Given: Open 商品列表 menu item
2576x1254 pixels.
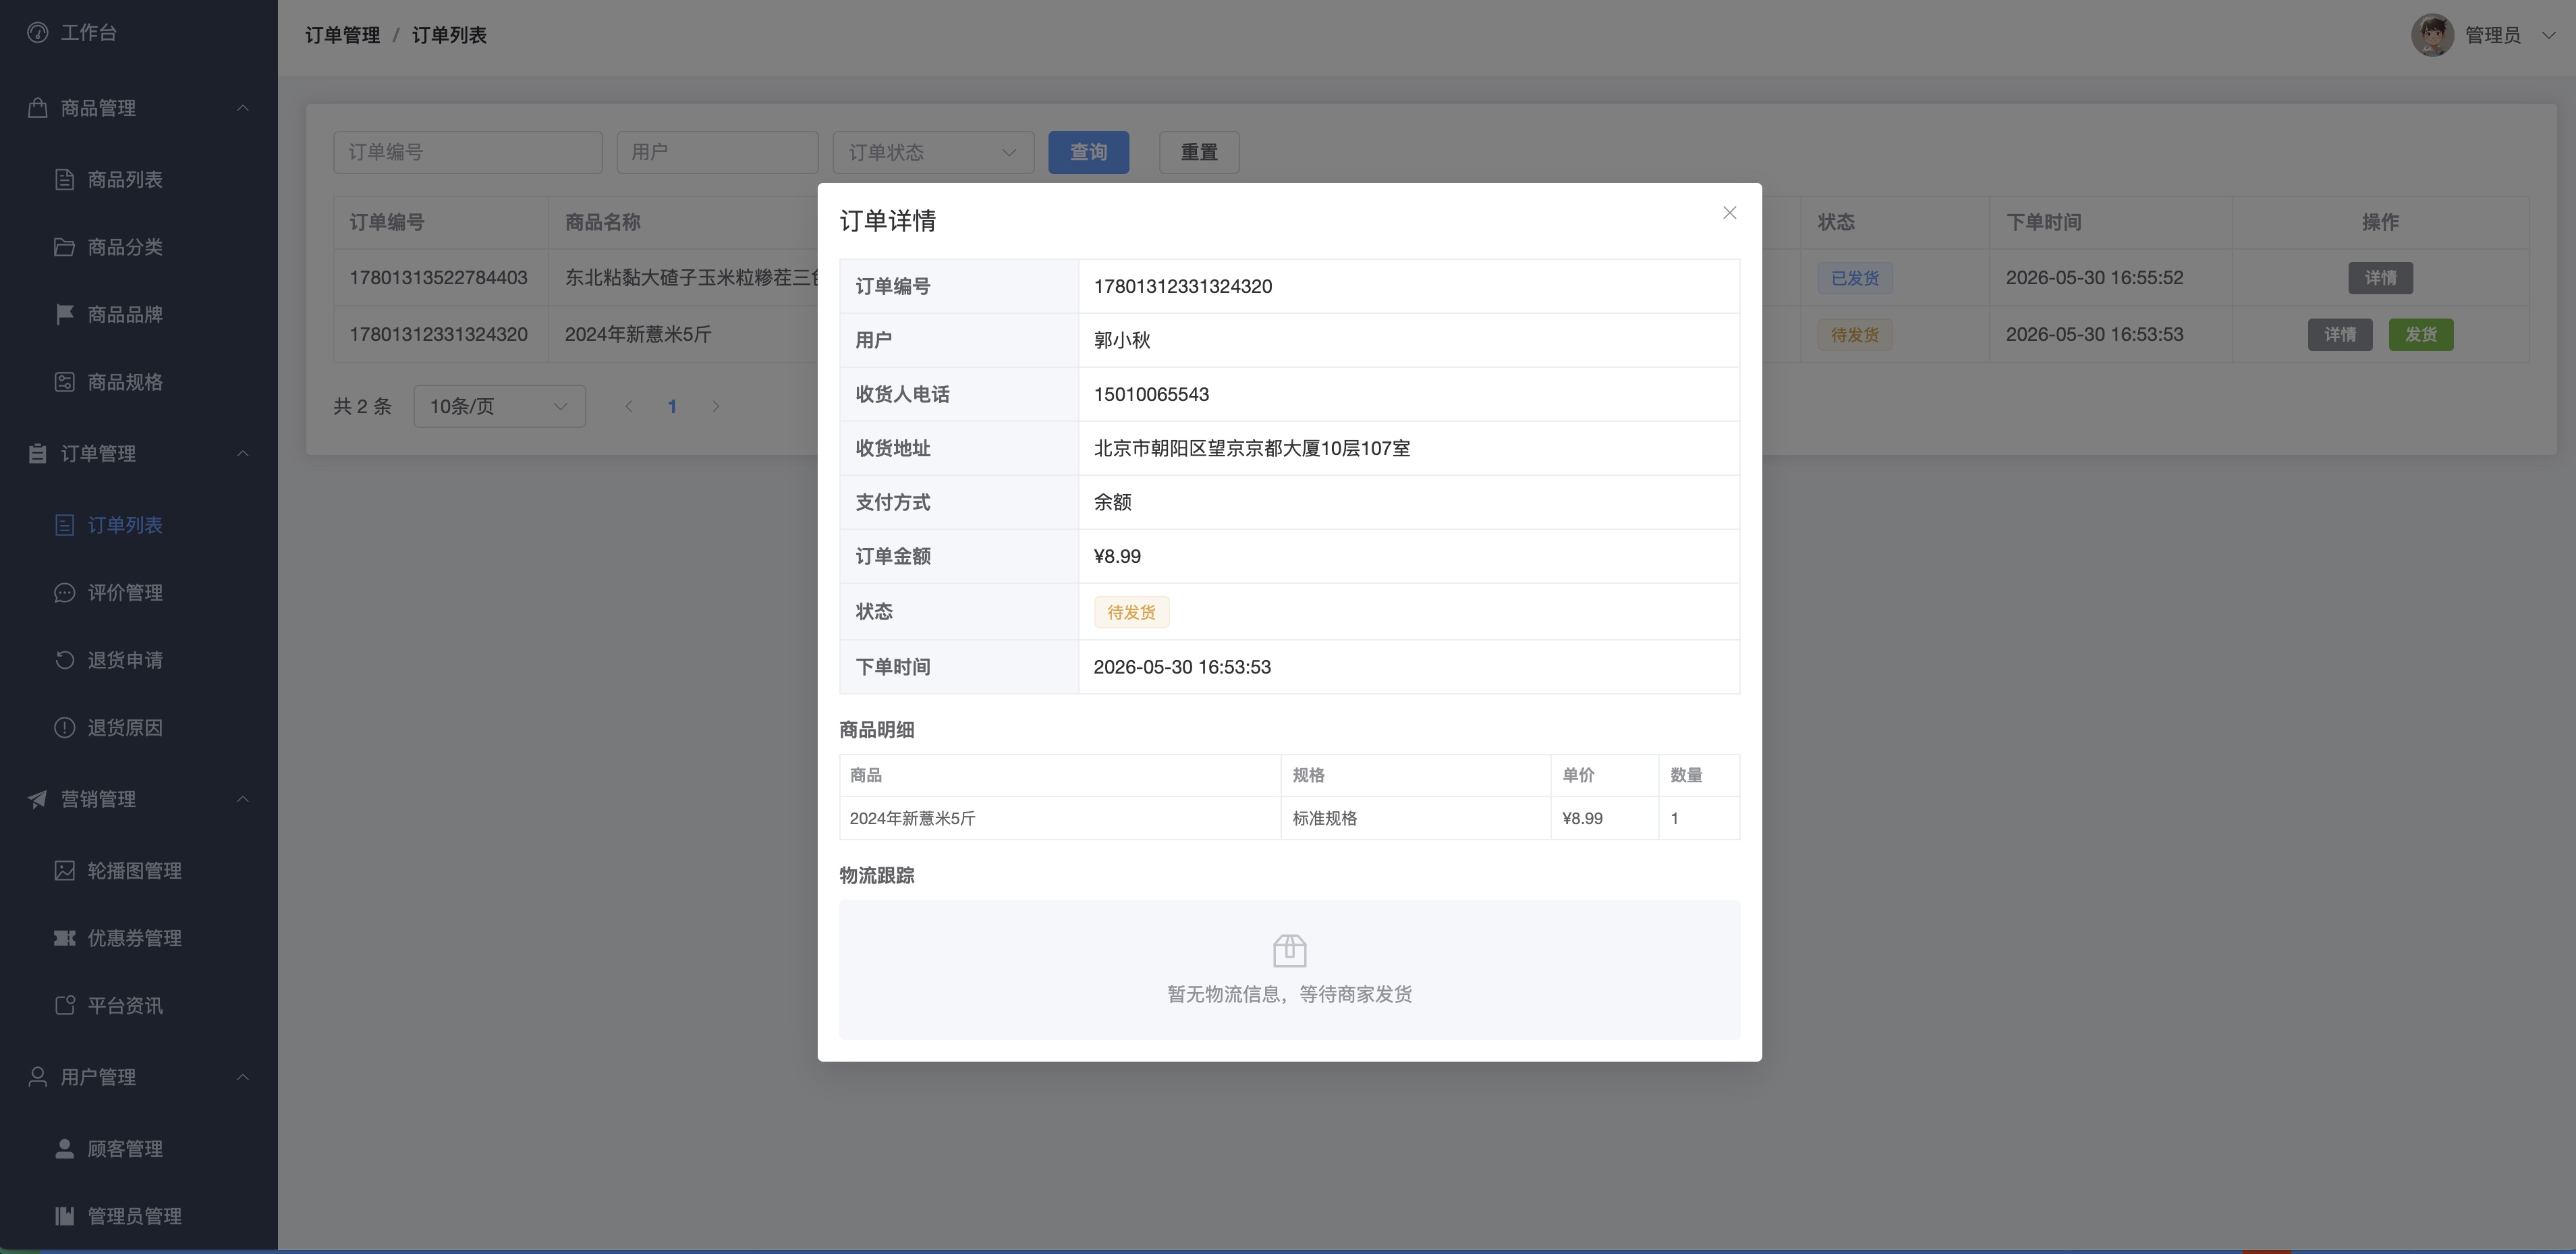Looking at the screenshot, I should (139, 180).
